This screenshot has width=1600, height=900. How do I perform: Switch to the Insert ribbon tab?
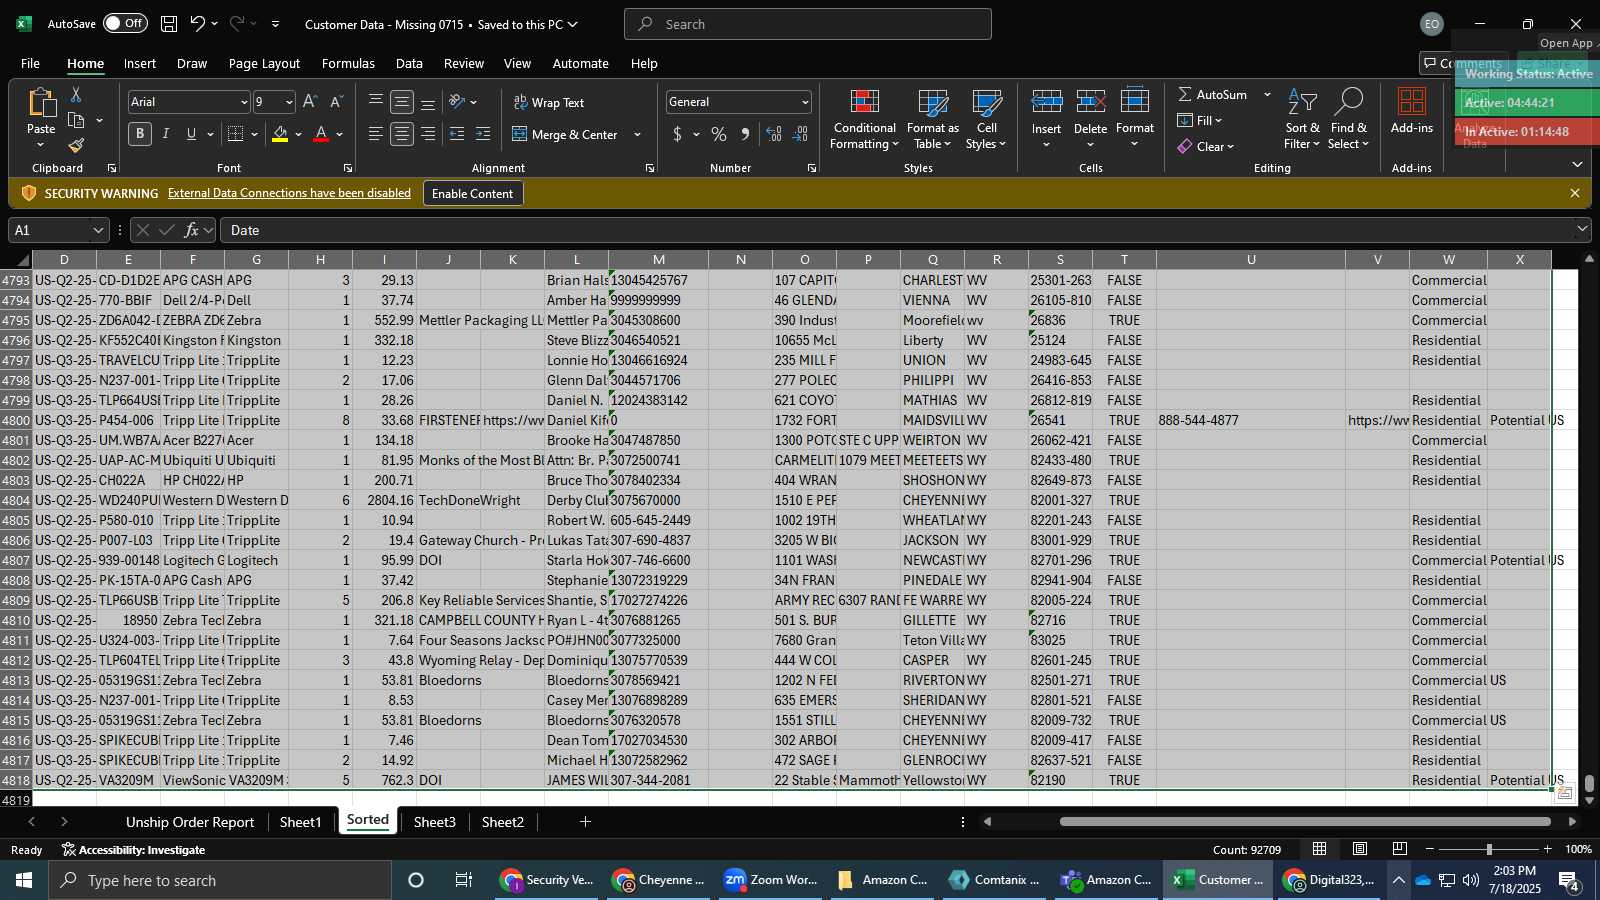point(140,63)
